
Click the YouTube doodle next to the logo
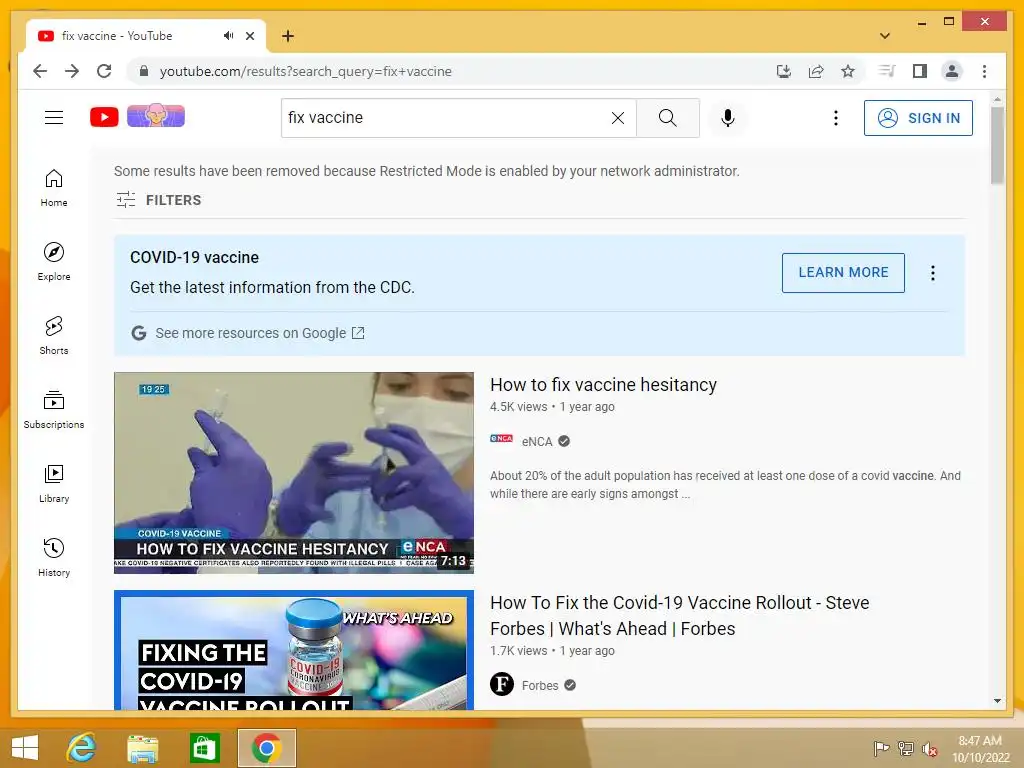155,116
